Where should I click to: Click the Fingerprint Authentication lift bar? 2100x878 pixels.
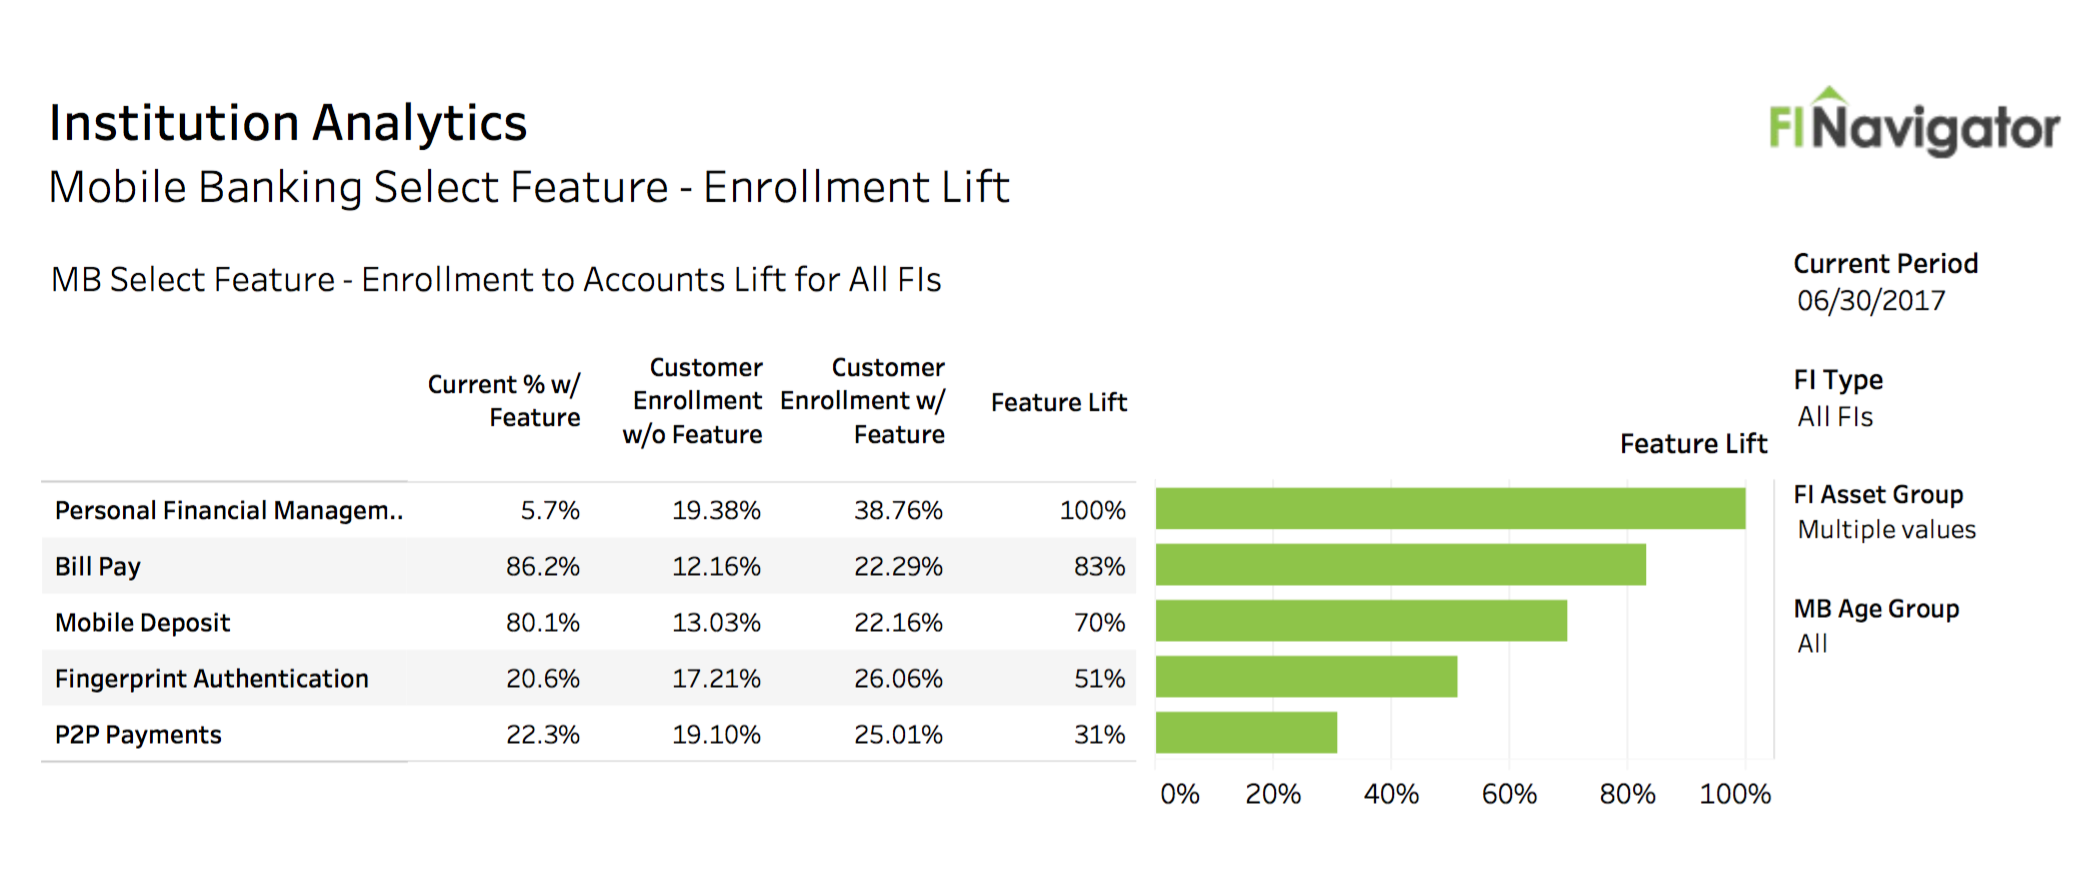[x=1306, y=677]
